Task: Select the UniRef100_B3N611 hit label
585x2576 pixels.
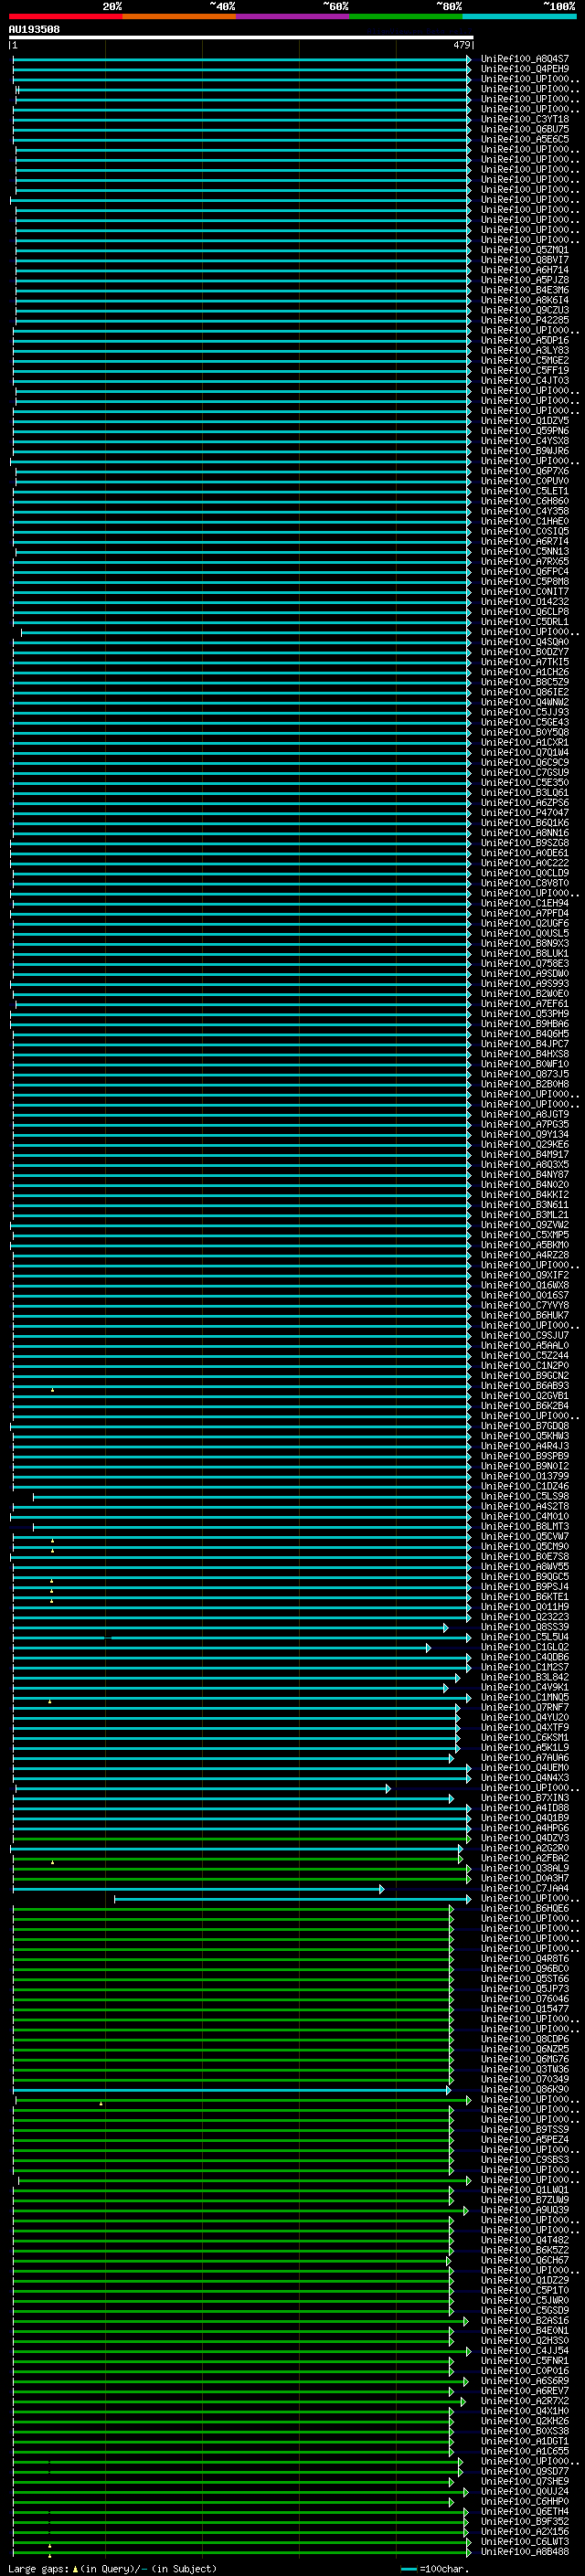Action: (x=525, y=1205)
